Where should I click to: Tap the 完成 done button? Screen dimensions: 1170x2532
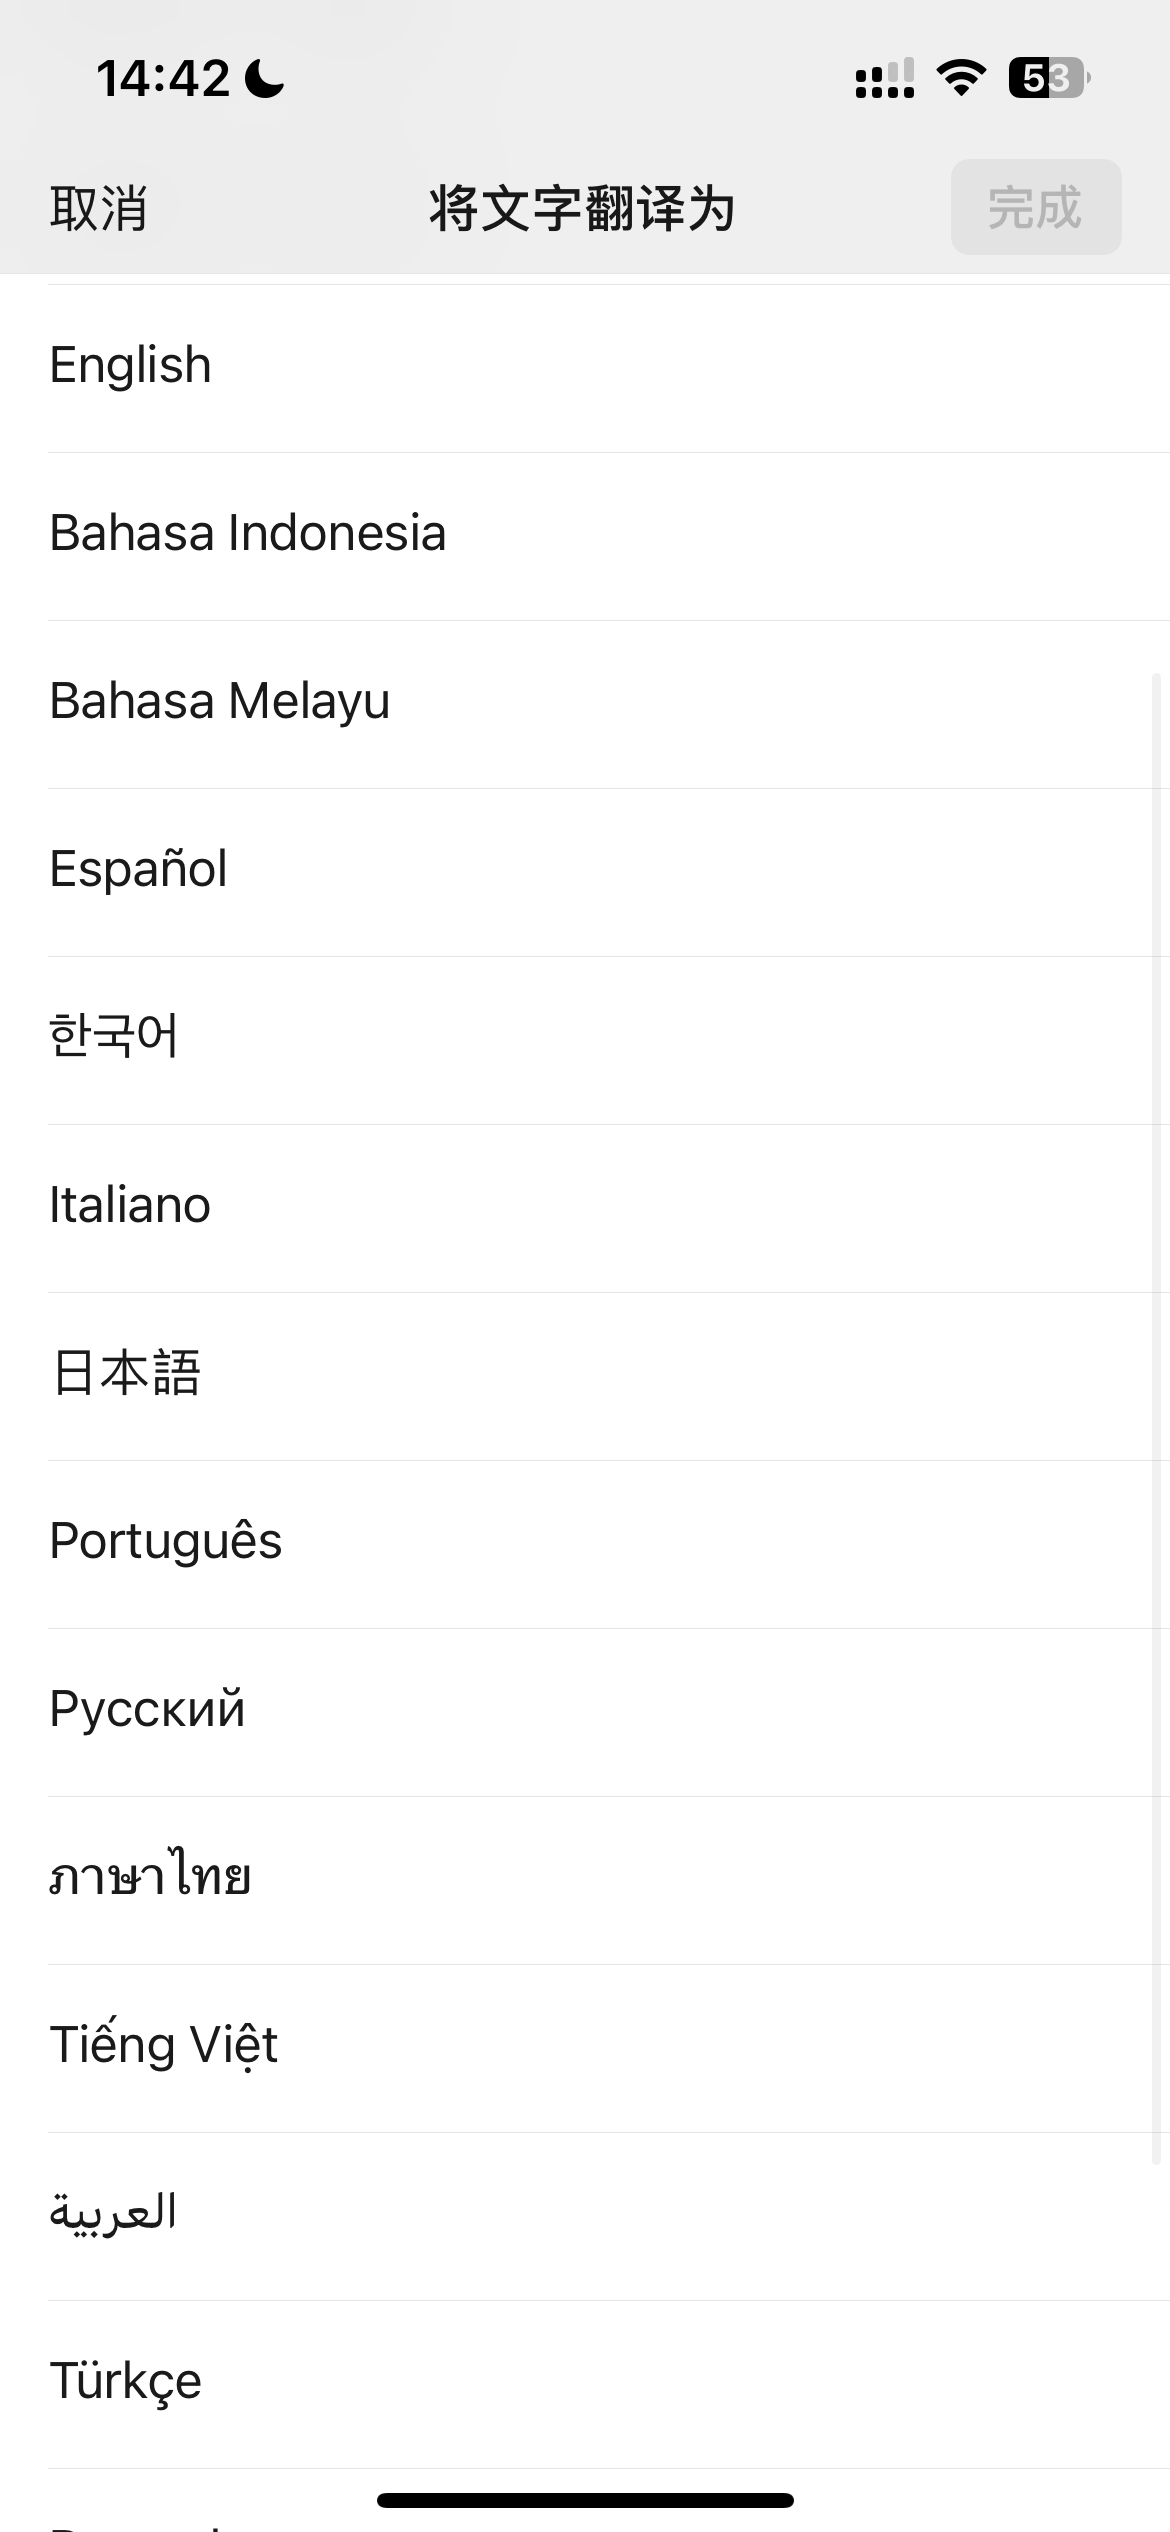[x=1035, y=207]
